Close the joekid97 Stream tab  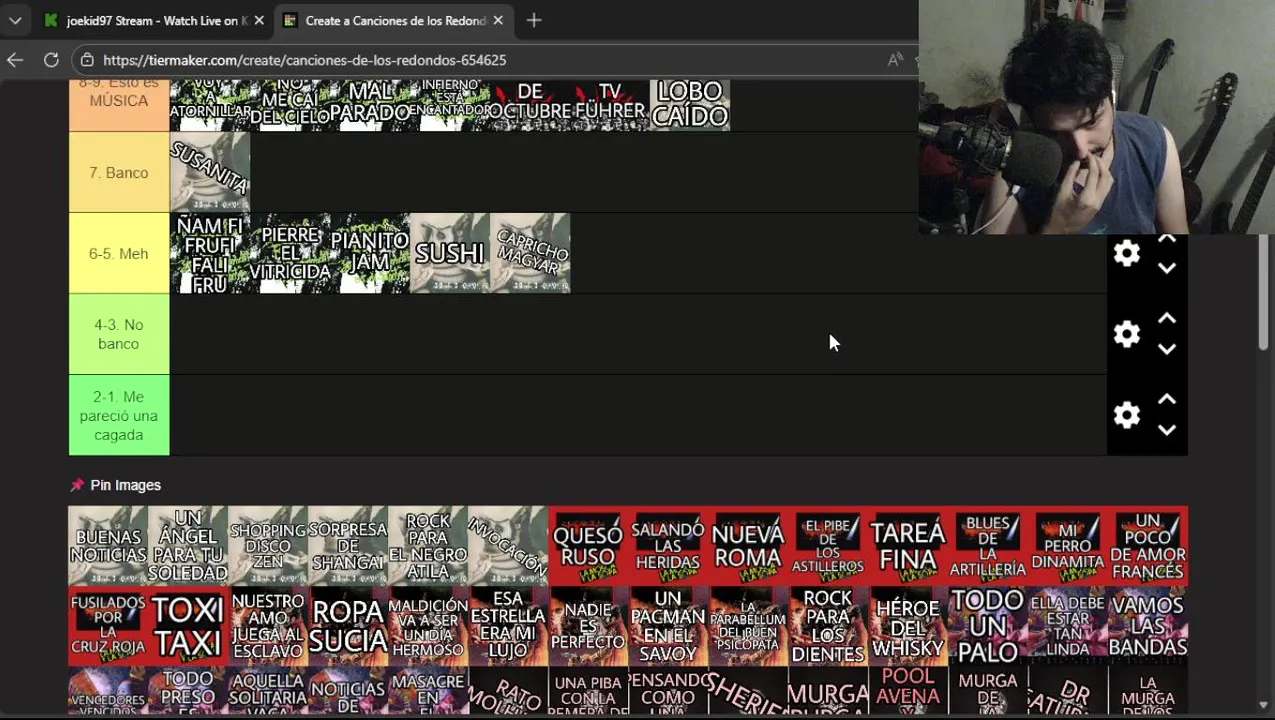(259, 20)
